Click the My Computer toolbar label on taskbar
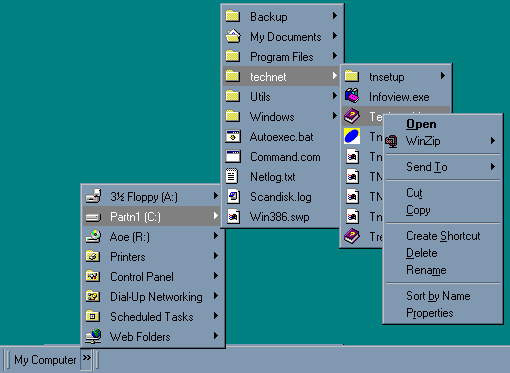 tap(45, 360)
